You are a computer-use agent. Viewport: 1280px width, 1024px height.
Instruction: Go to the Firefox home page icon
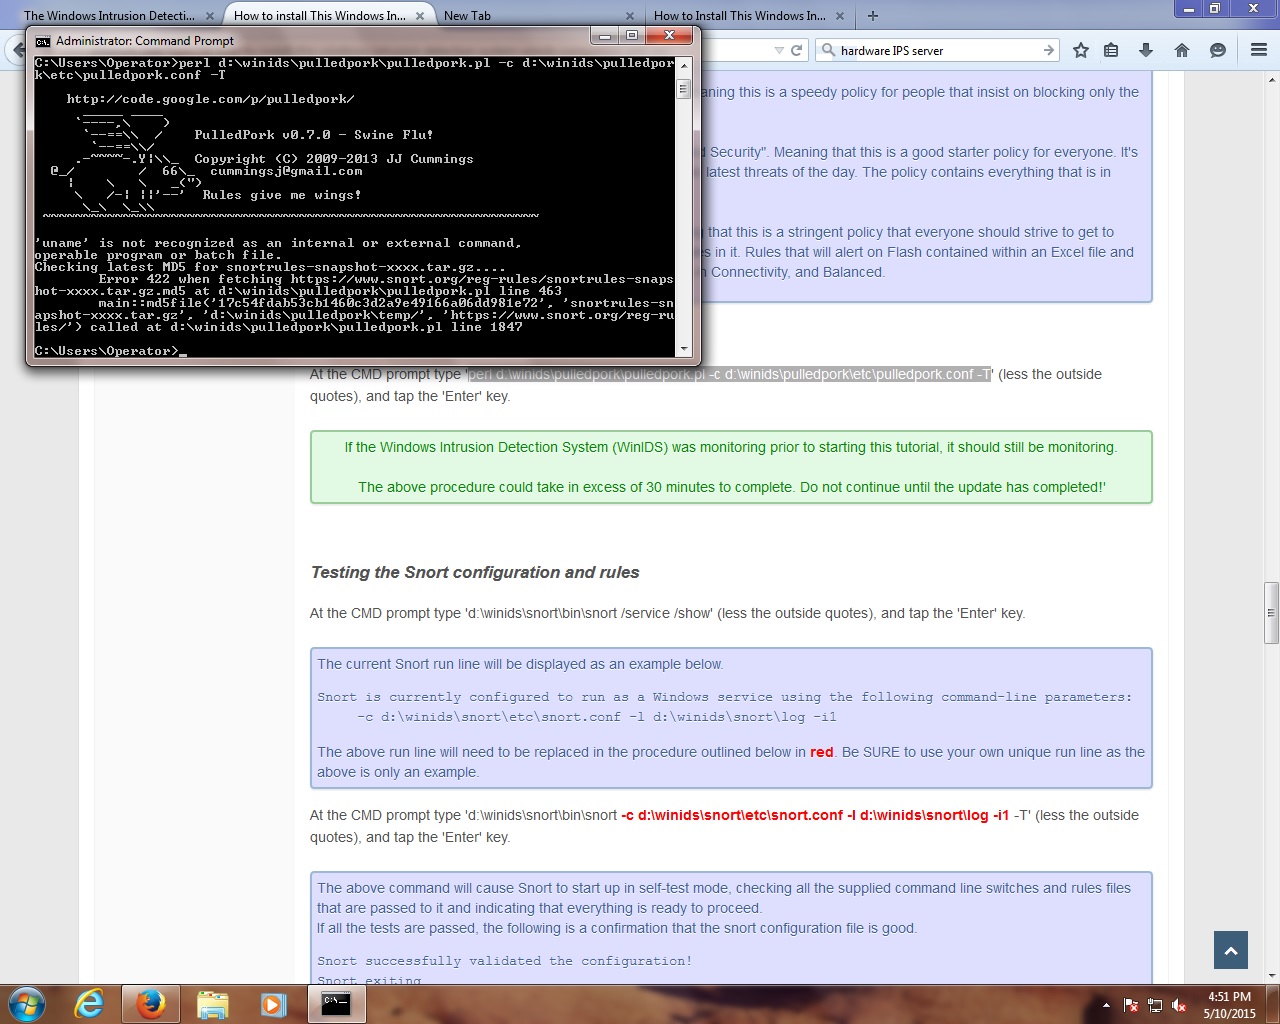click(x=1182, y=50)
